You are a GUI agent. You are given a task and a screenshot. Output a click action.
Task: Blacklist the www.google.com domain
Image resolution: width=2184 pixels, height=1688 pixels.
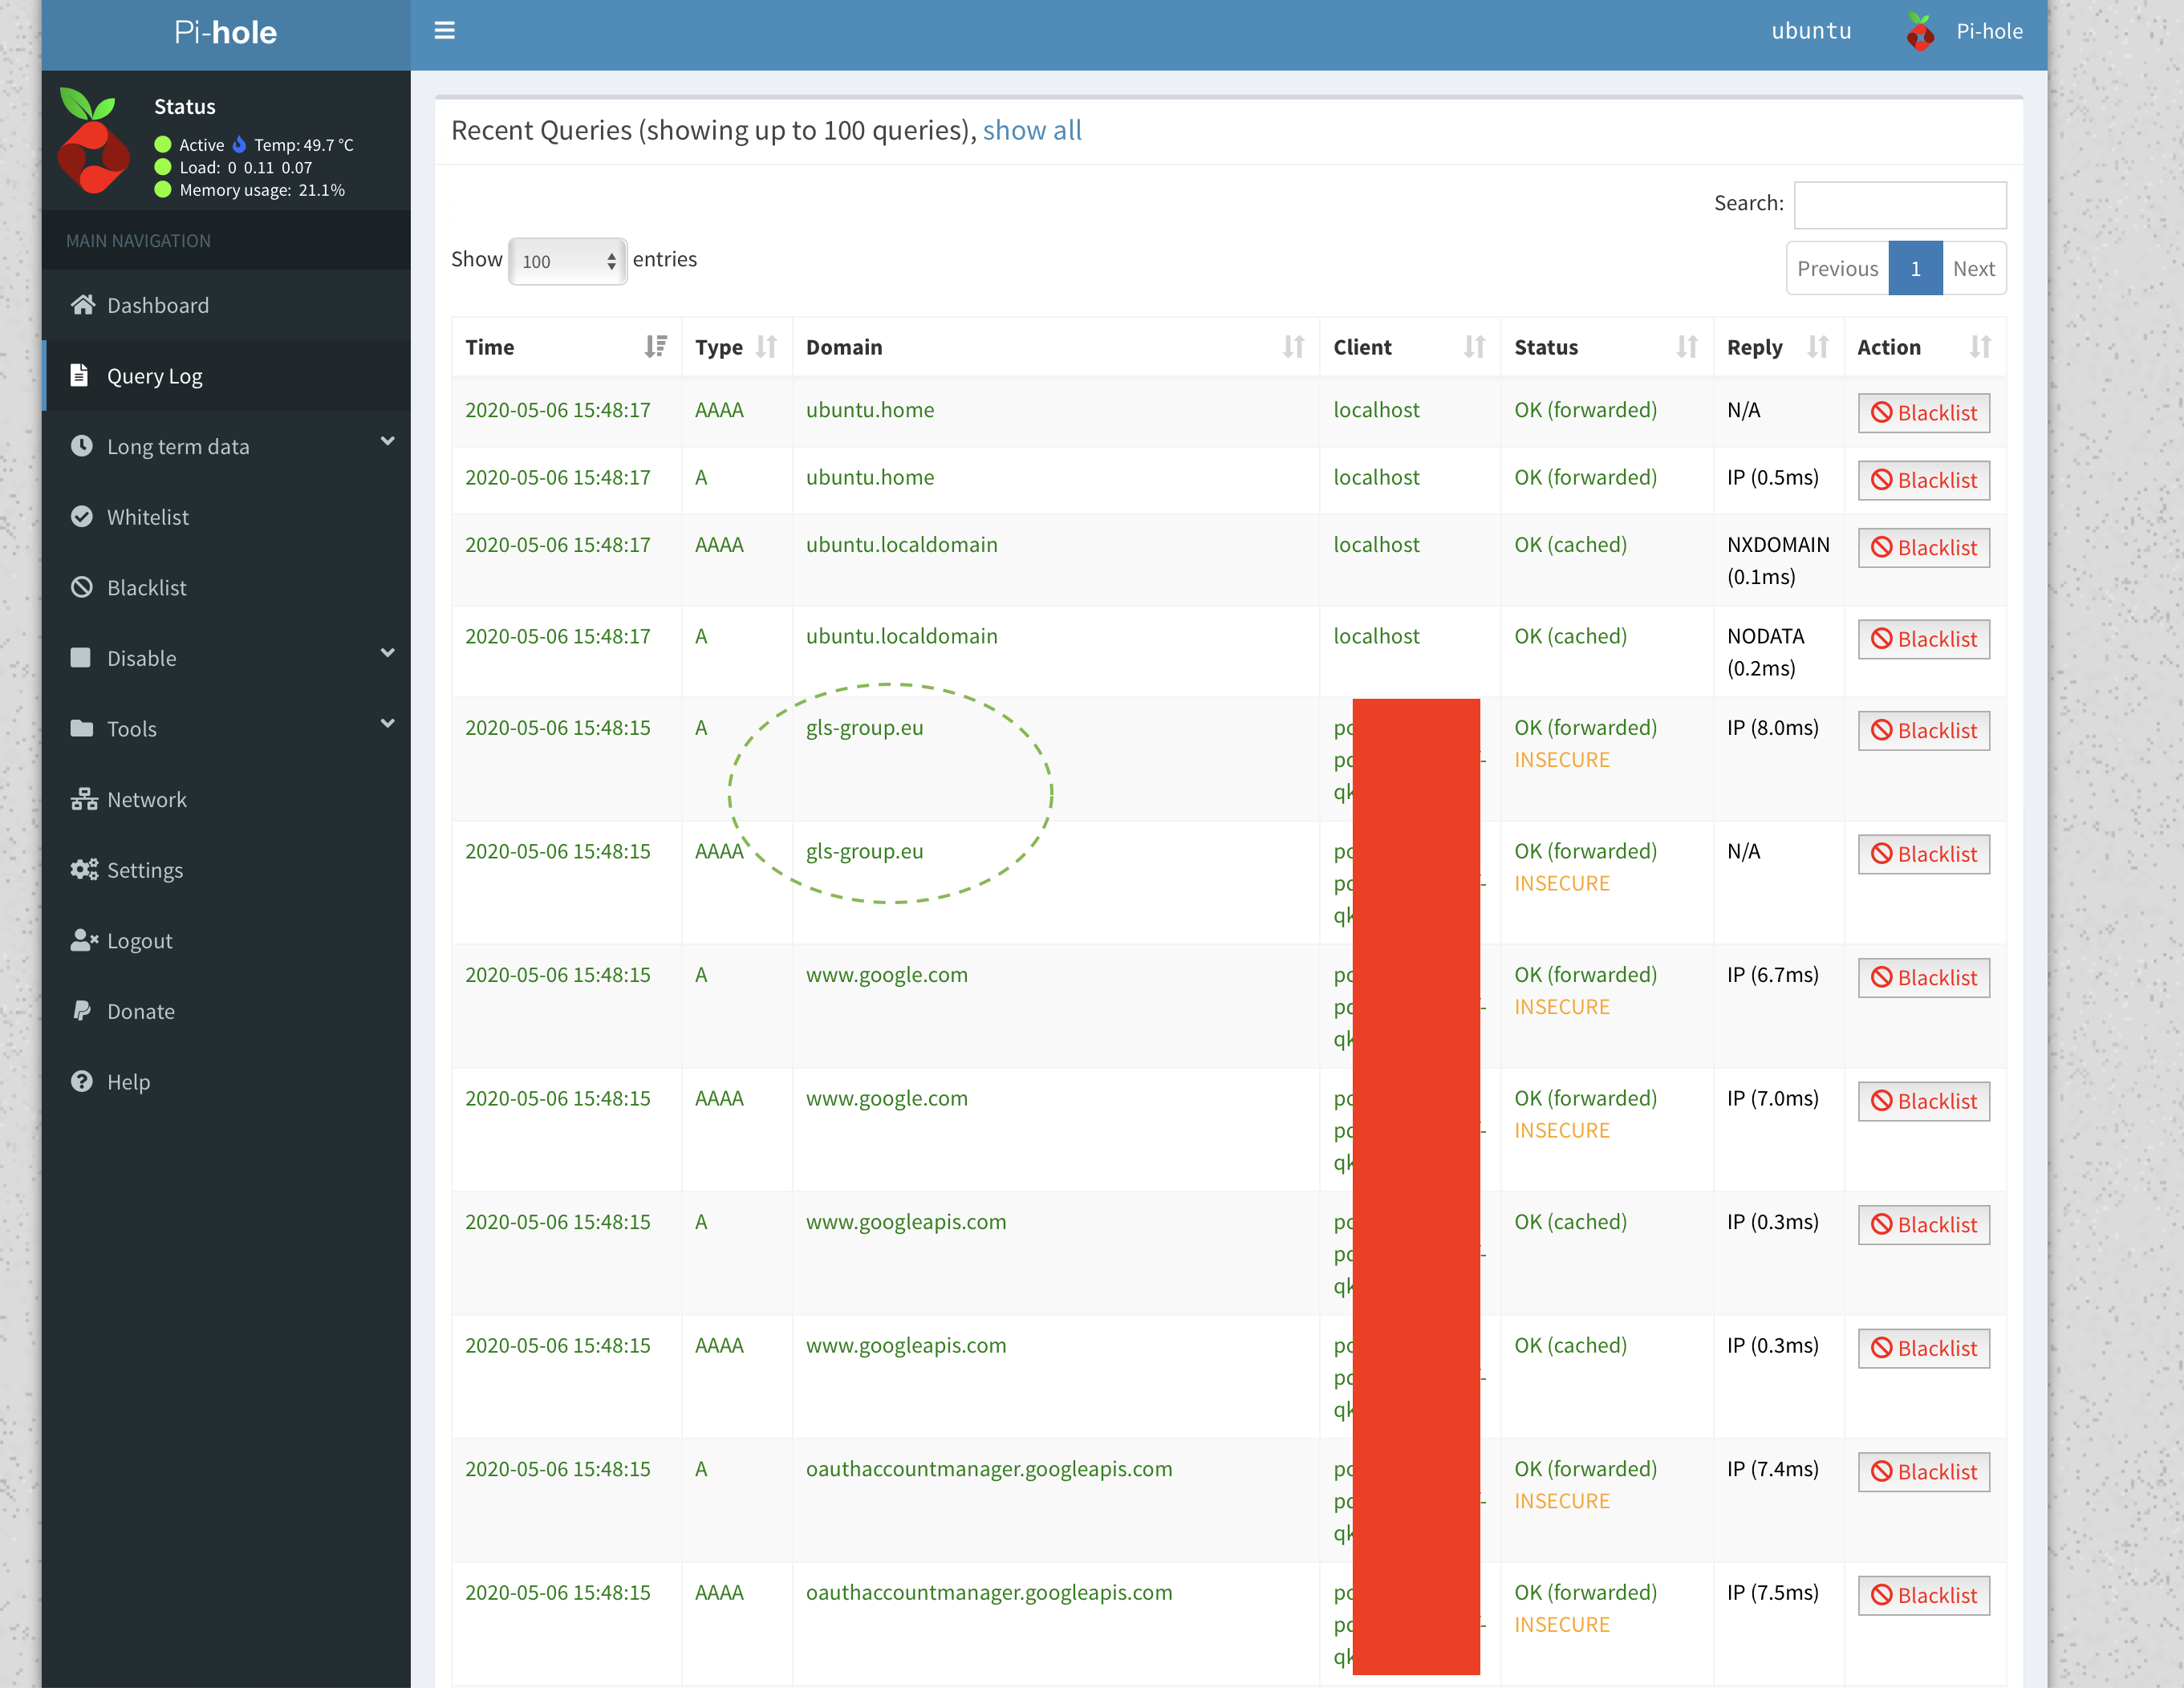point(1923,977)
